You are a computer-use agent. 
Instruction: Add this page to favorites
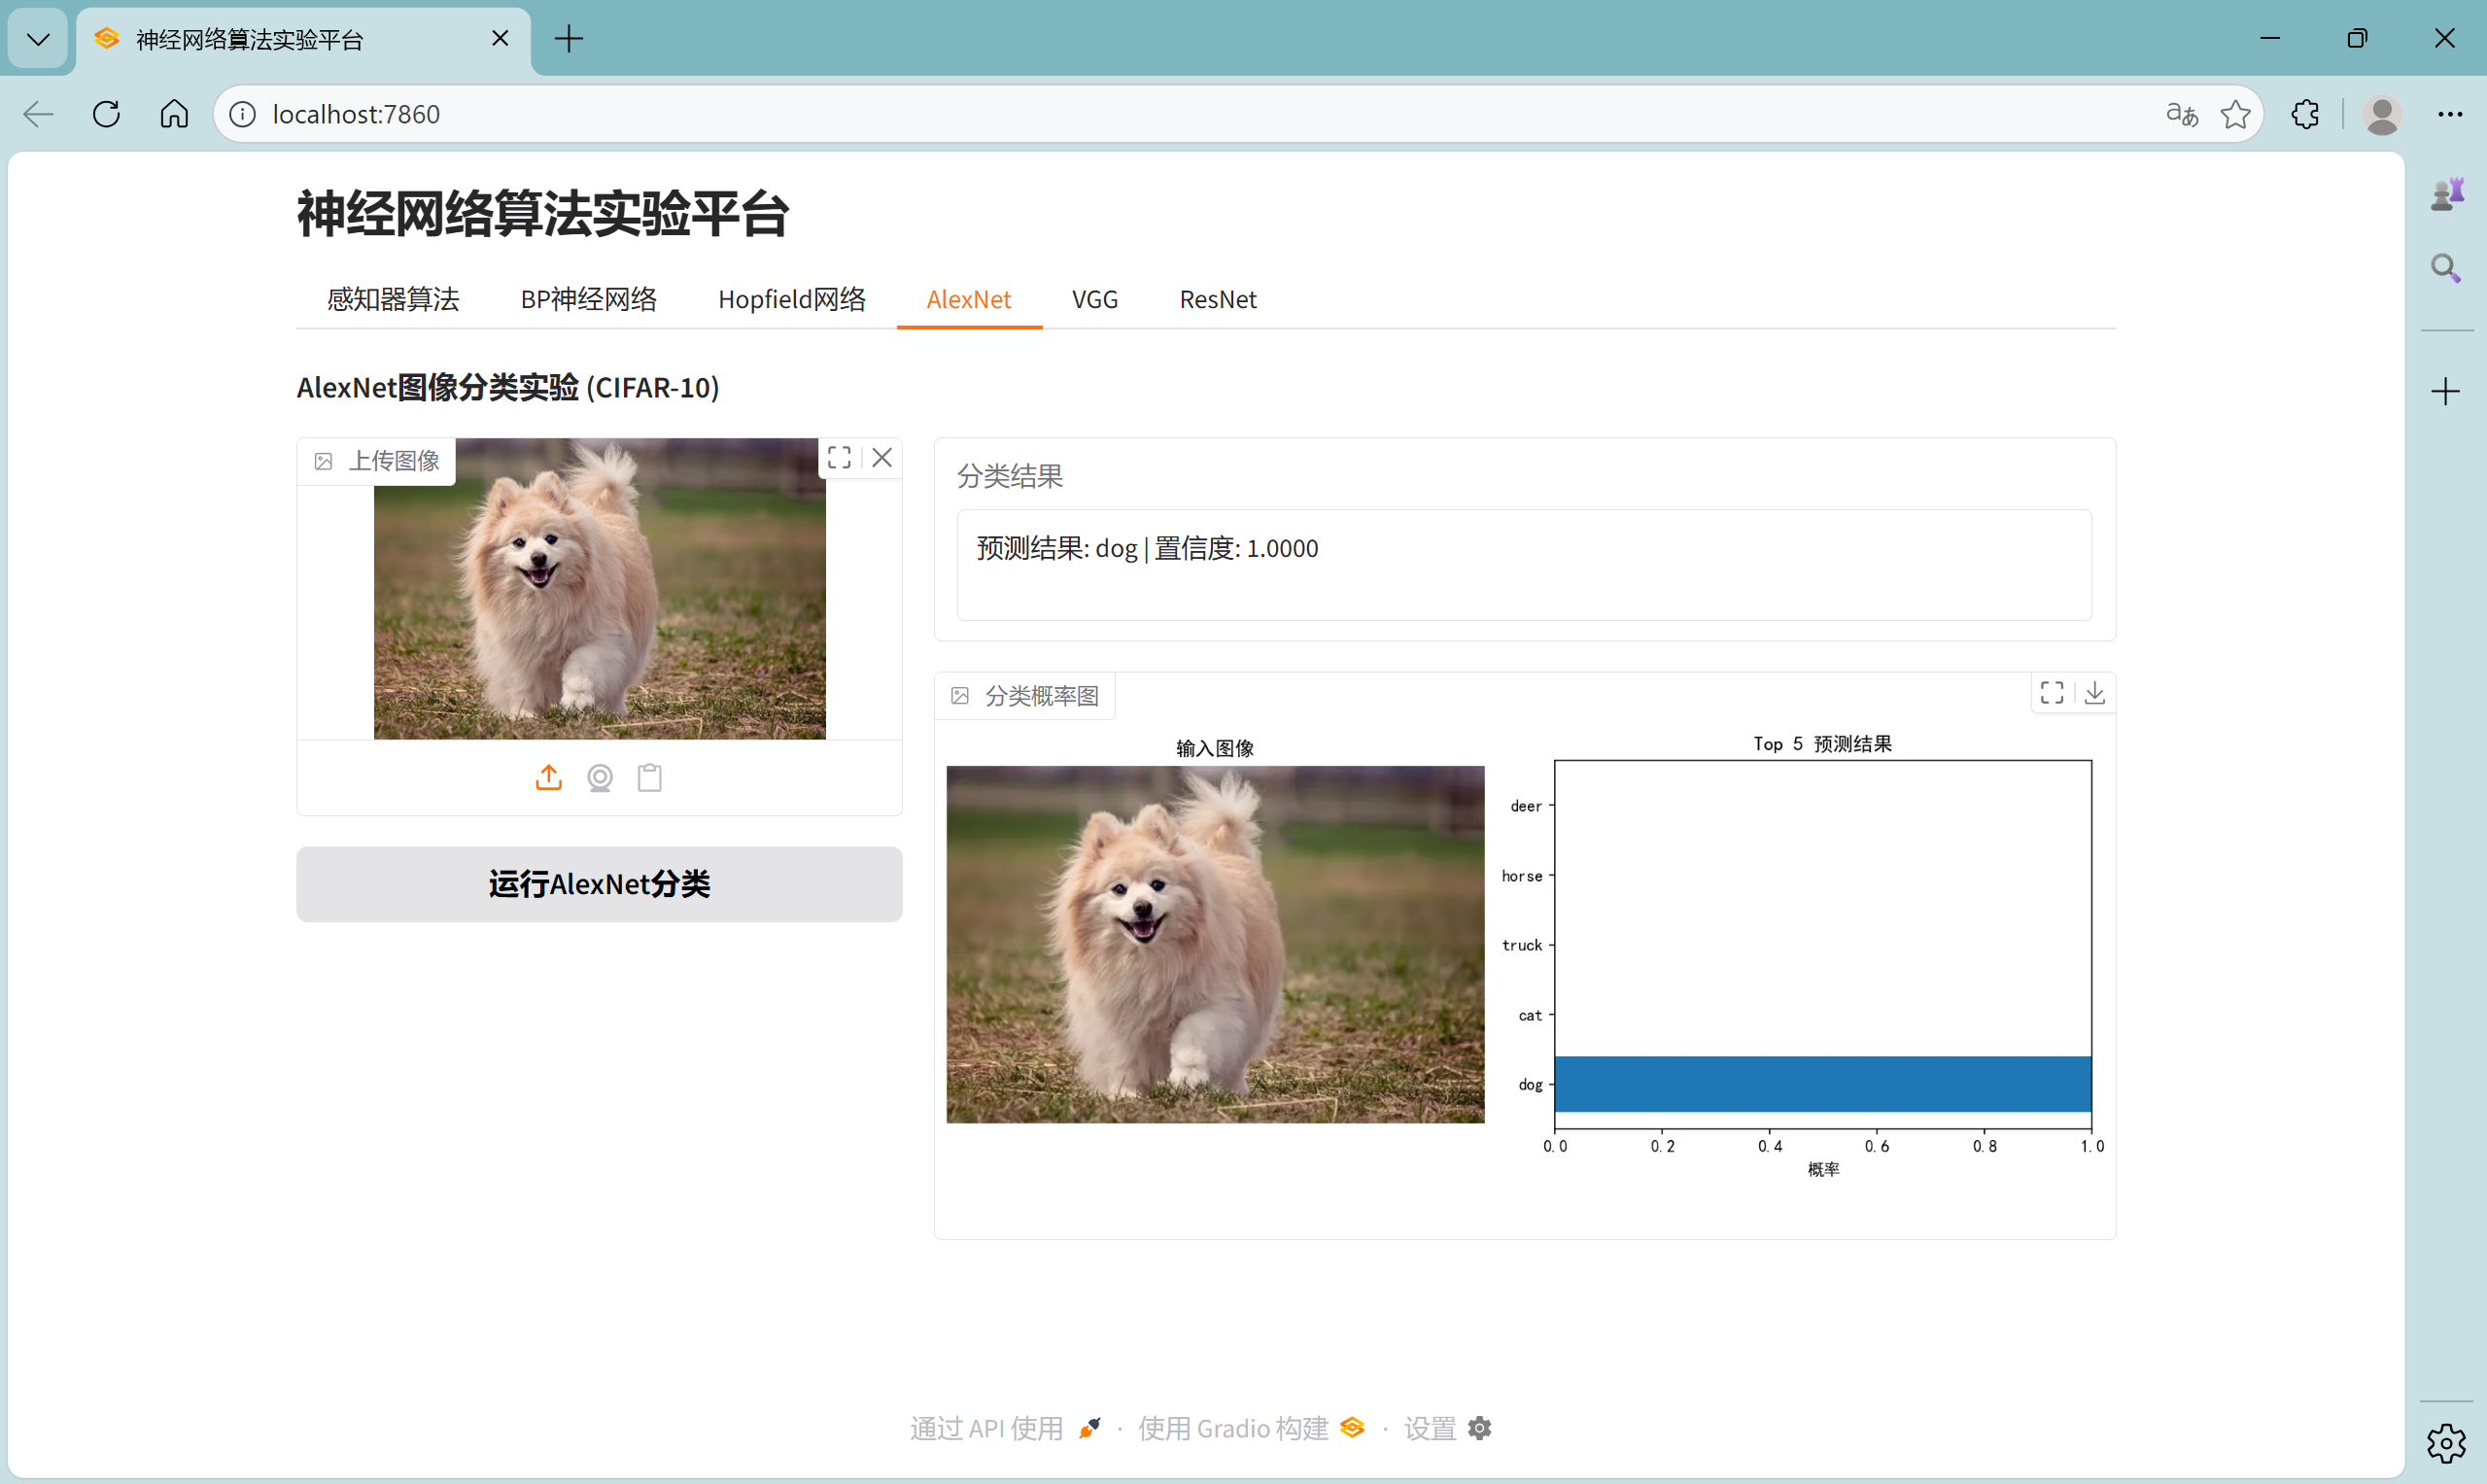click(2235, 114)
